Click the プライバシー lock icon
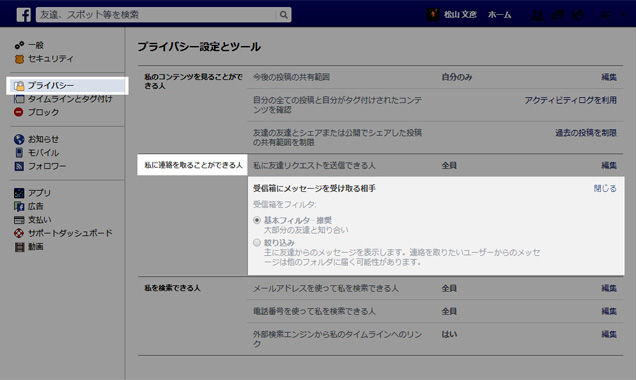 pos(19,86)
